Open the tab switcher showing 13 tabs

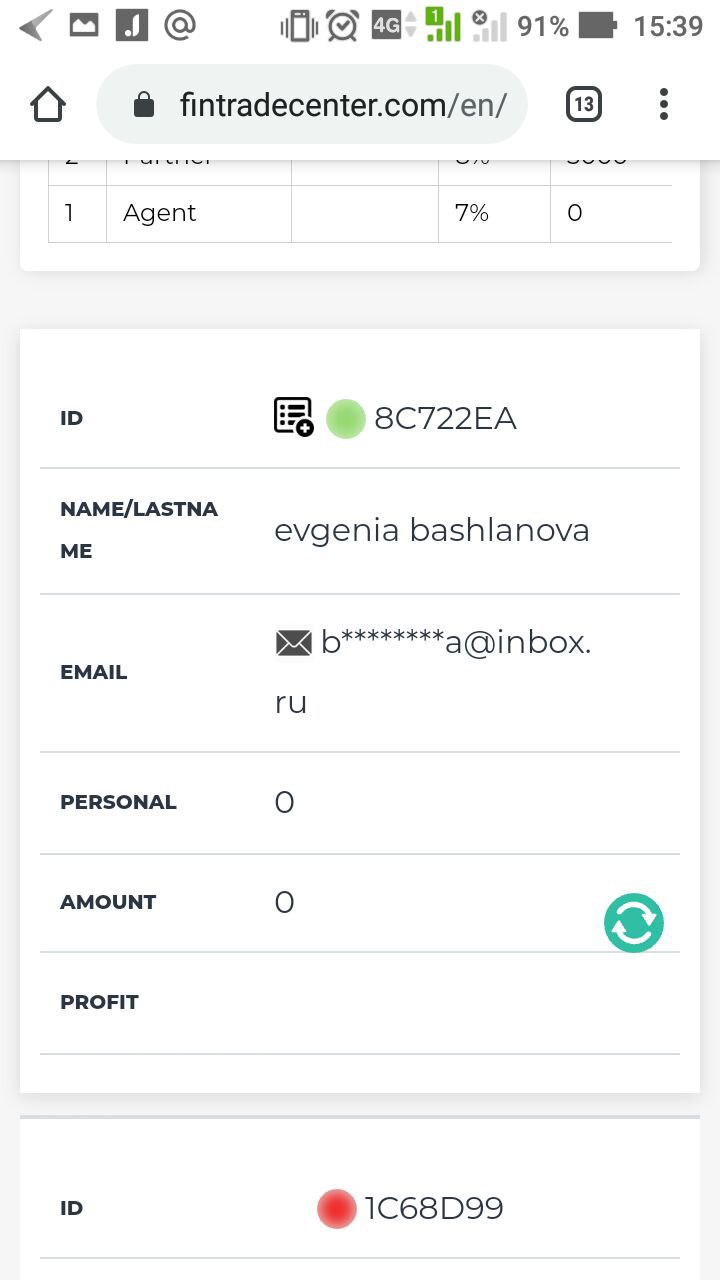tap(584, 104)
